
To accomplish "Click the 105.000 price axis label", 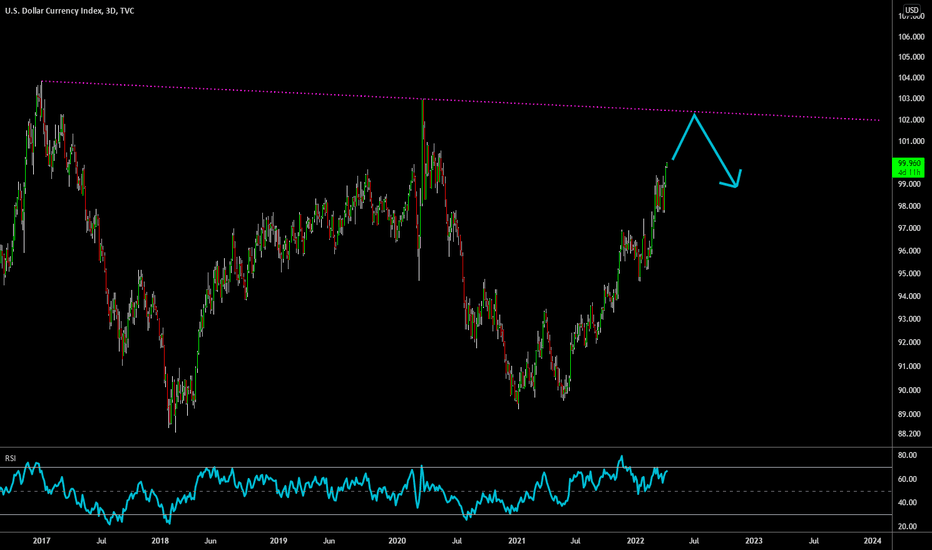I will tap(911, 57).
